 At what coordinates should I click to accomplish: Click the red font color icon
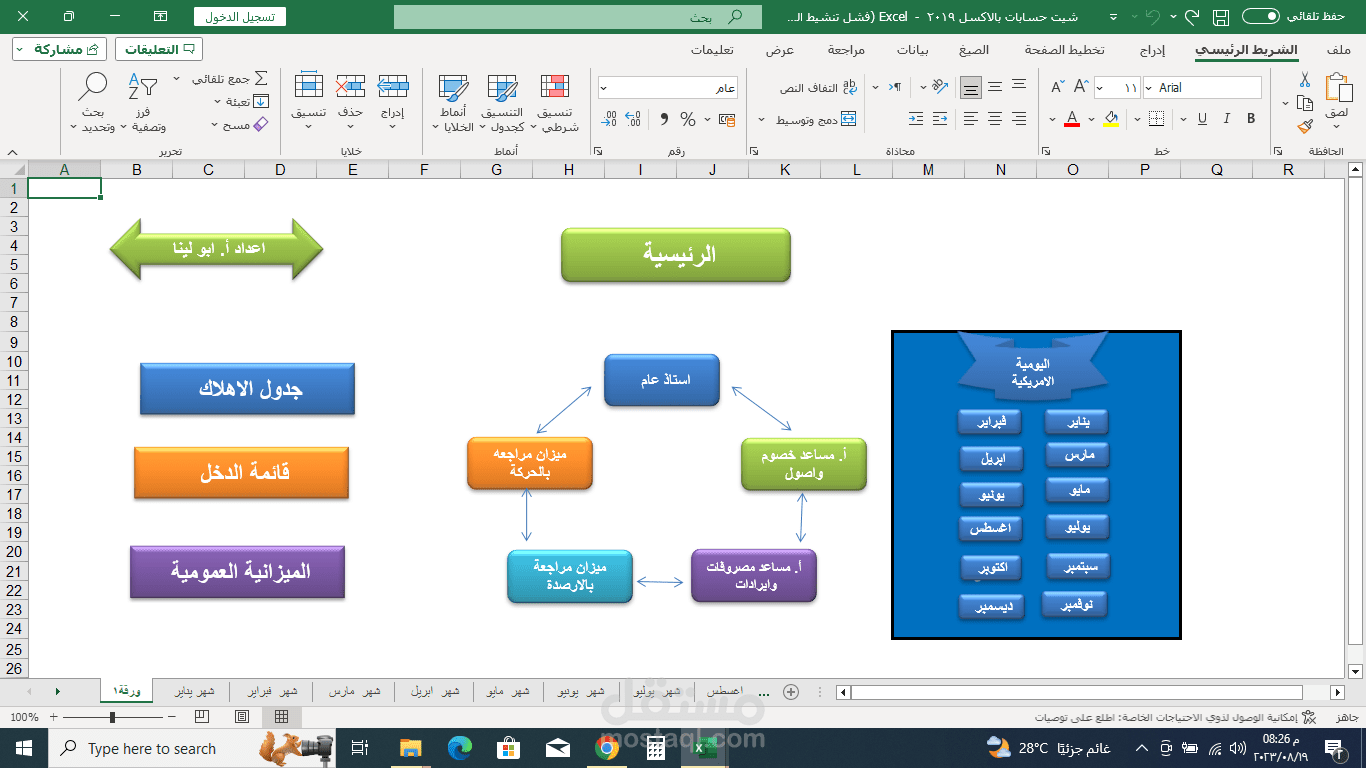[1072, 119]
